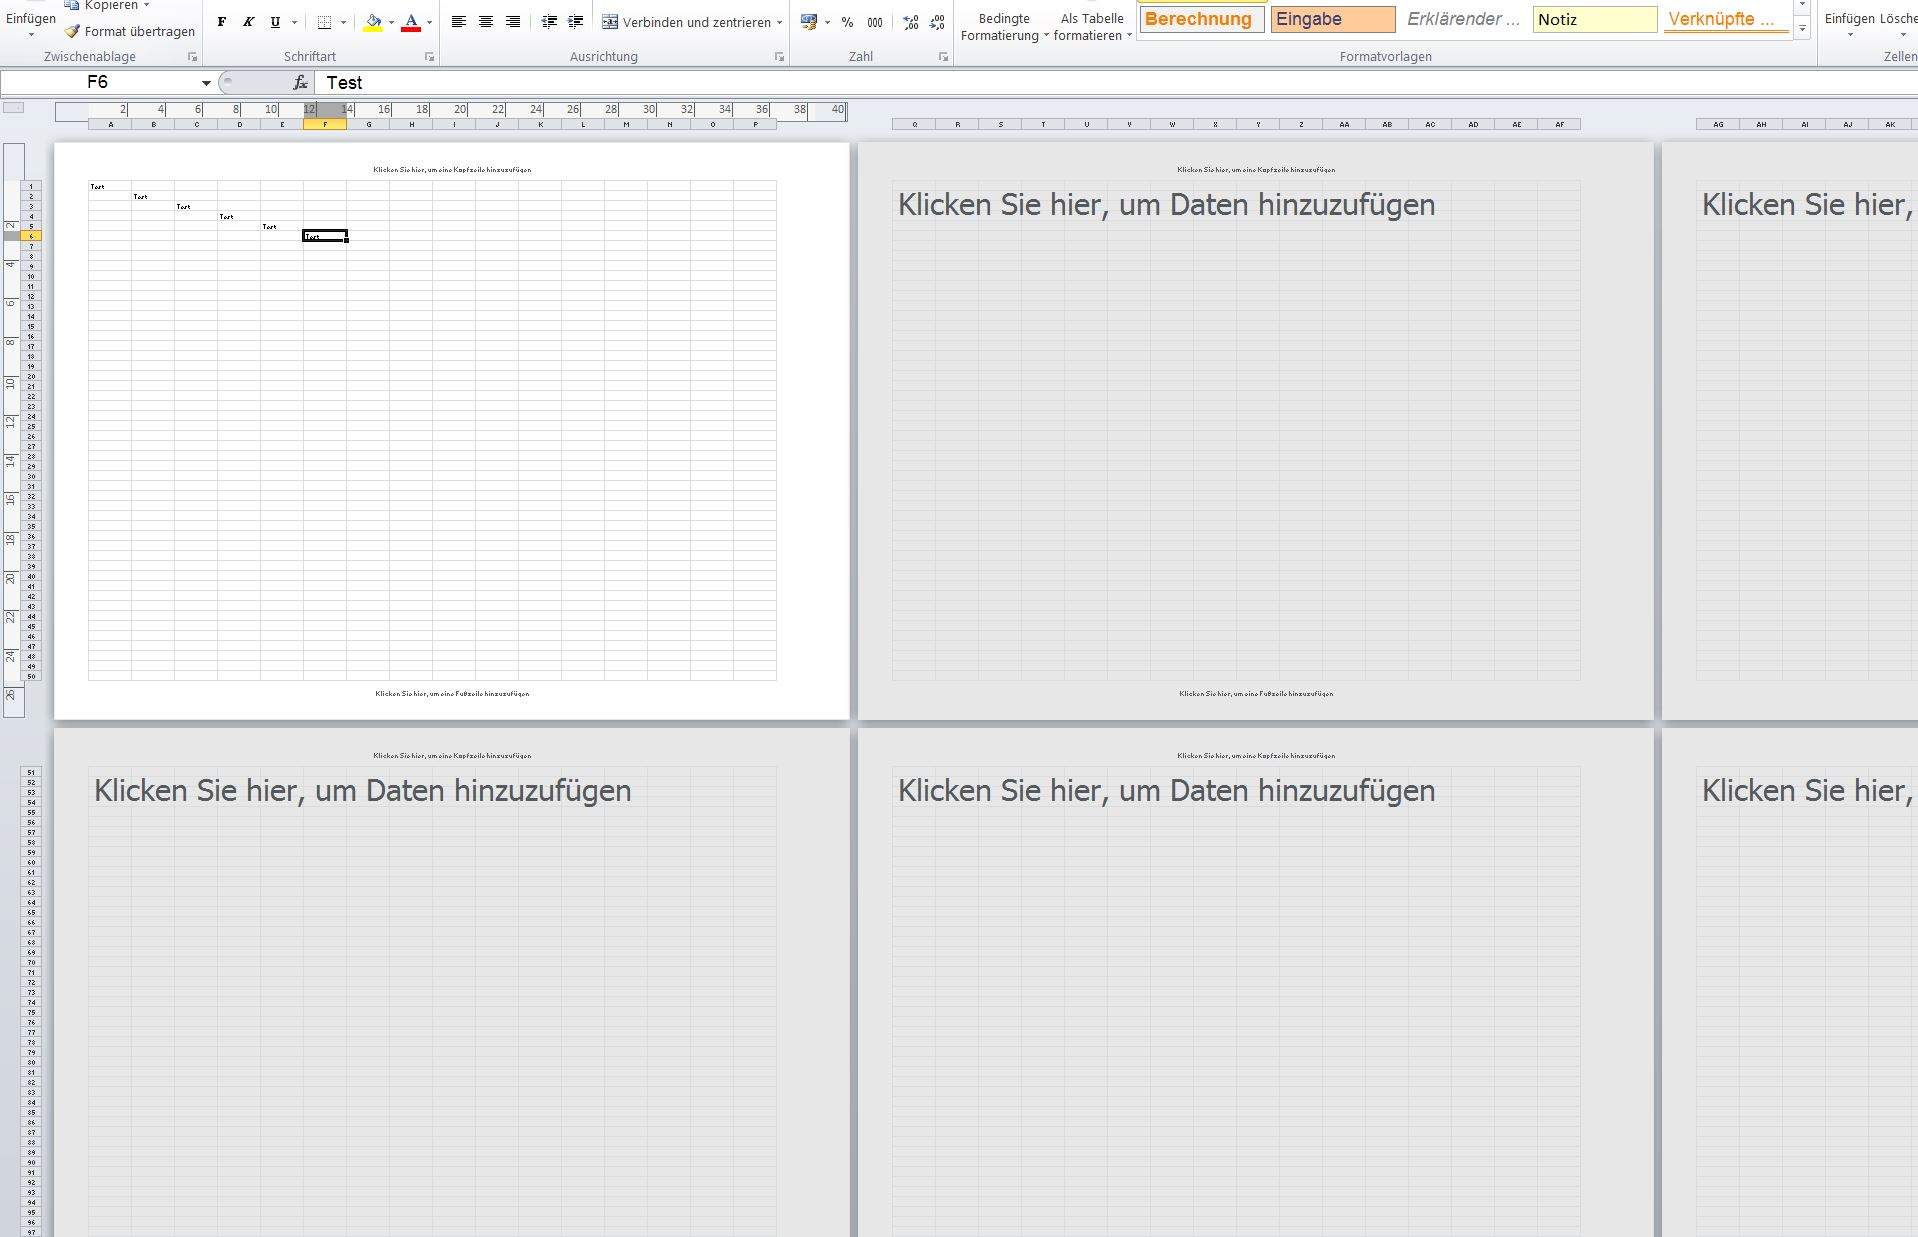Click inside the formula bar showing Test

tap(500, 82)
